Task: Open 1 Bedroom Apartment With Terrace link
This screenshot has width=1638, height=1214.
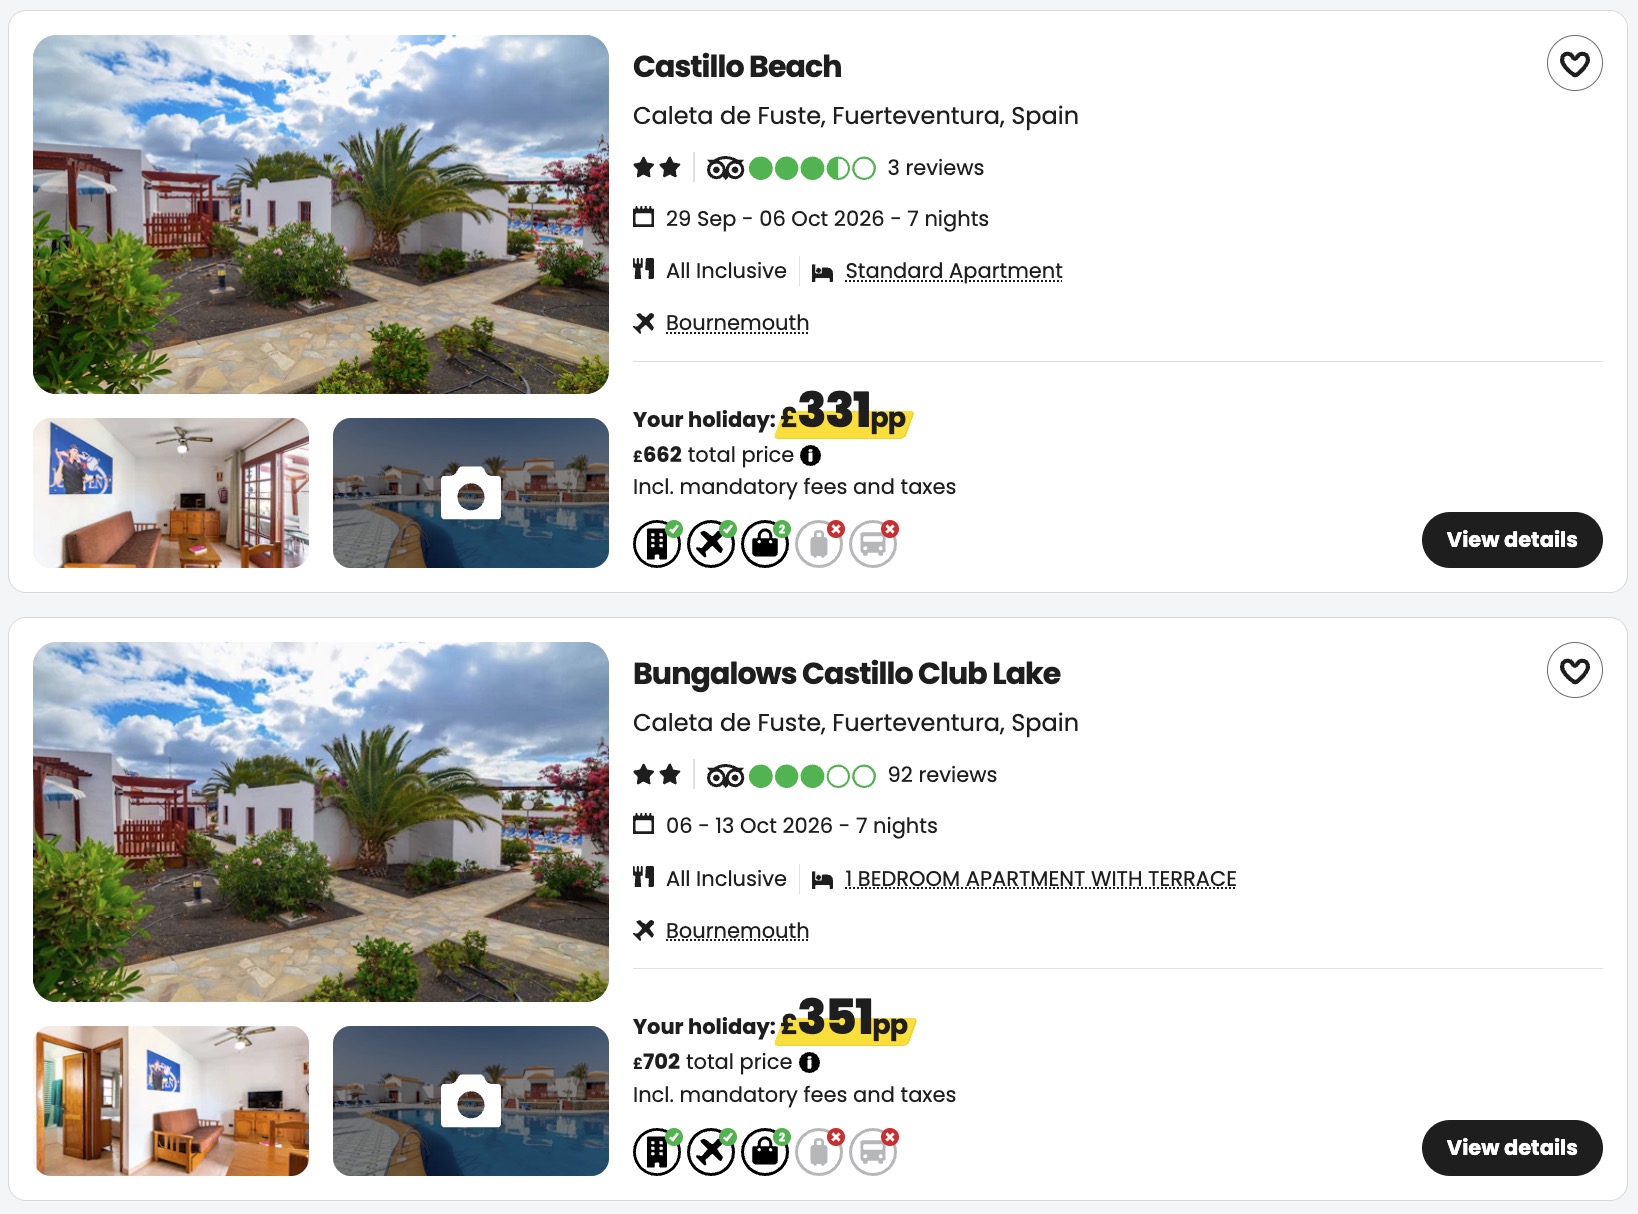Action: pyautogui.click(x=1040, y=878)
